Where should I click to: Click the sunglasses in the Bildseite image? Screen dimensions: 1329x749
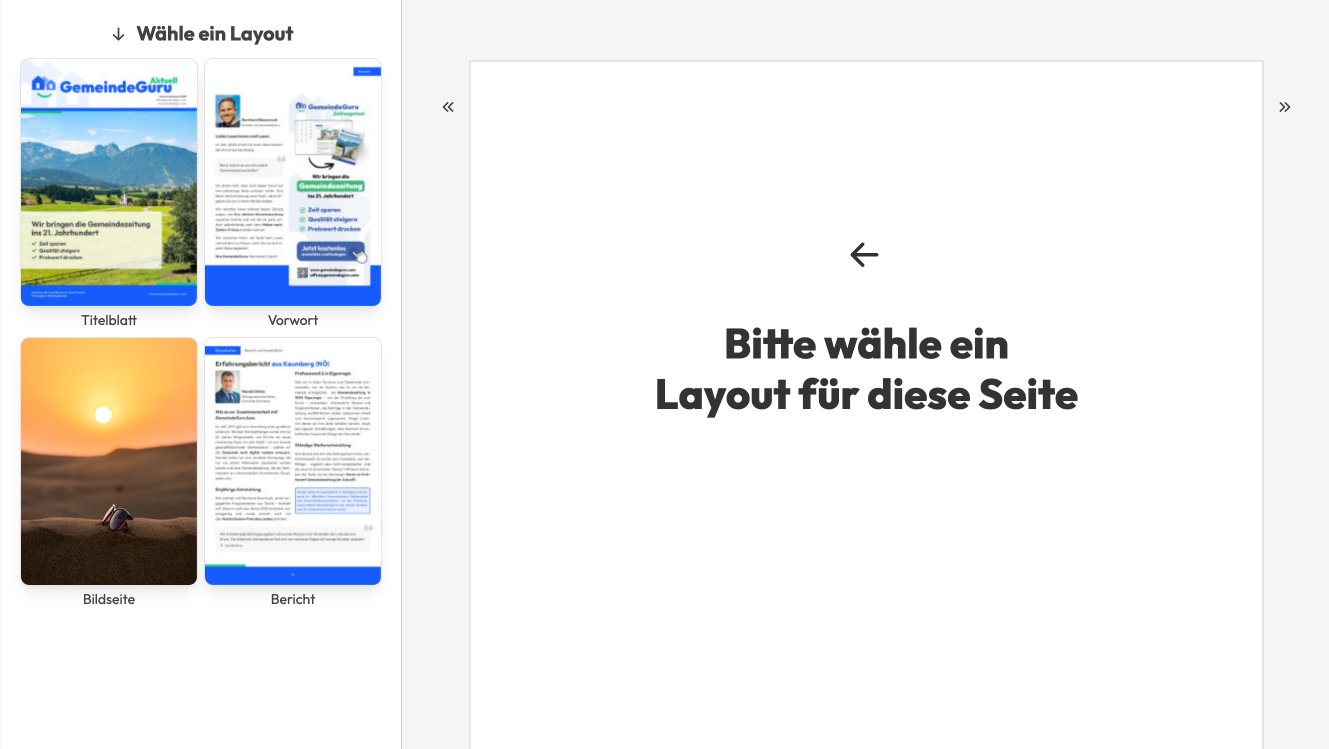click(116, 517)
